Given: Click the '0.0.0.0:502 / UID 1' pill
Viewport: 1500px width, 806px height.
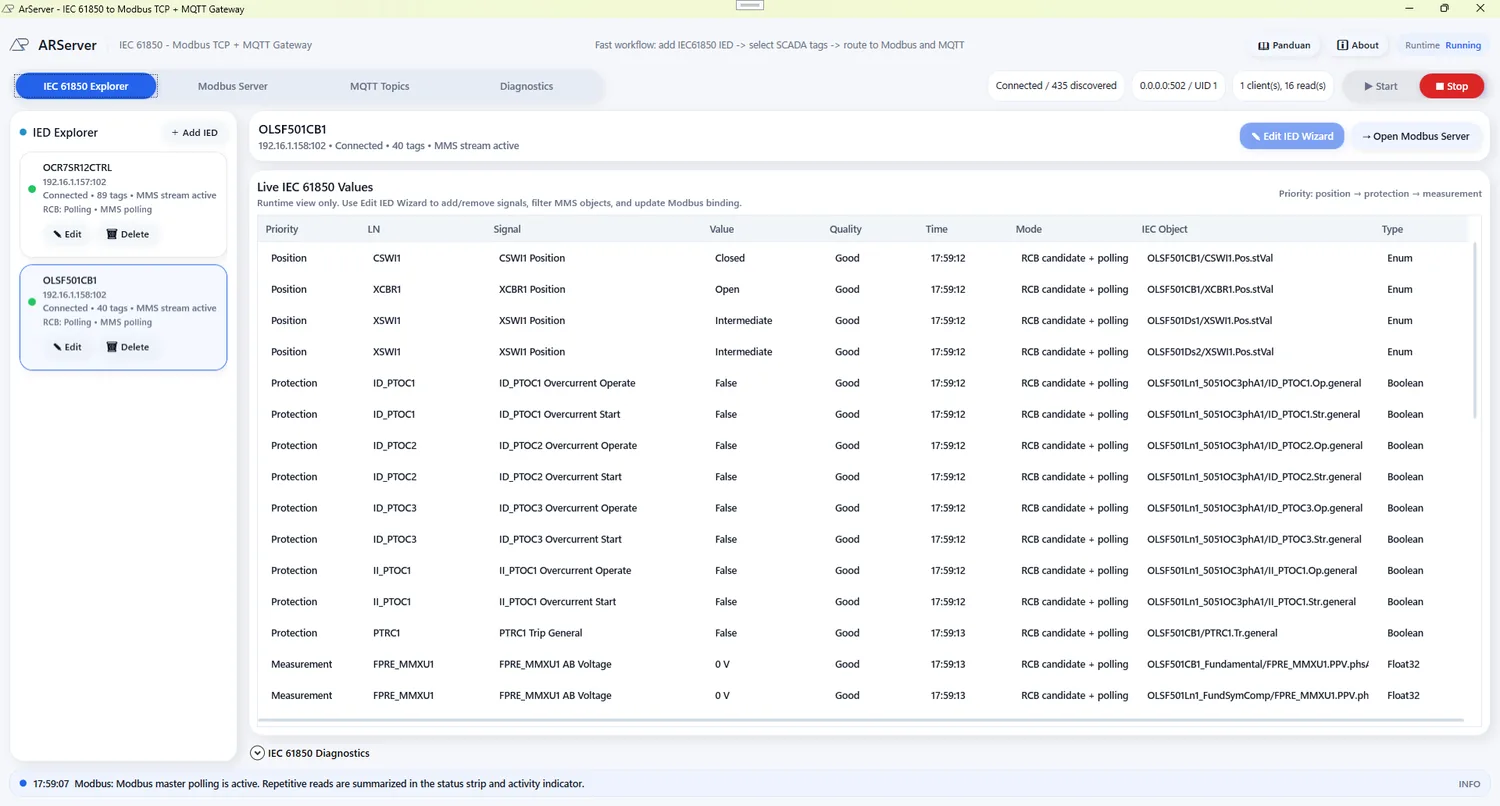Looking at the screenshot, I should [1178, 86].
